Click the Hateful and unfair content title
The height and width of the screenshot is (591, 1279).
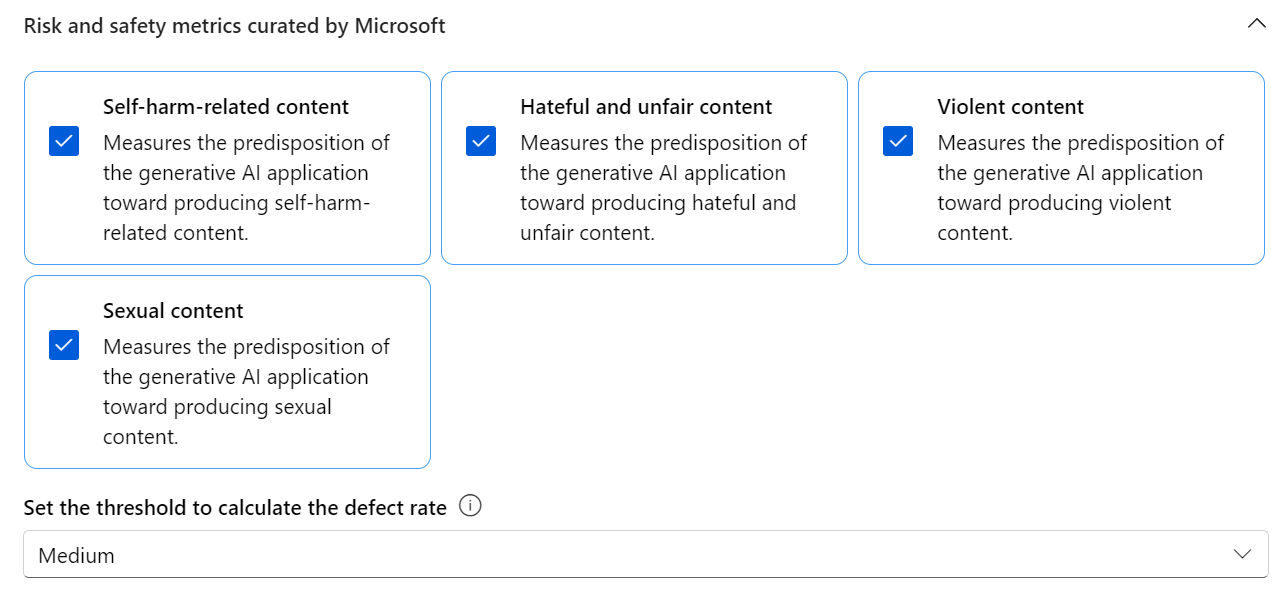click(646, 107)
